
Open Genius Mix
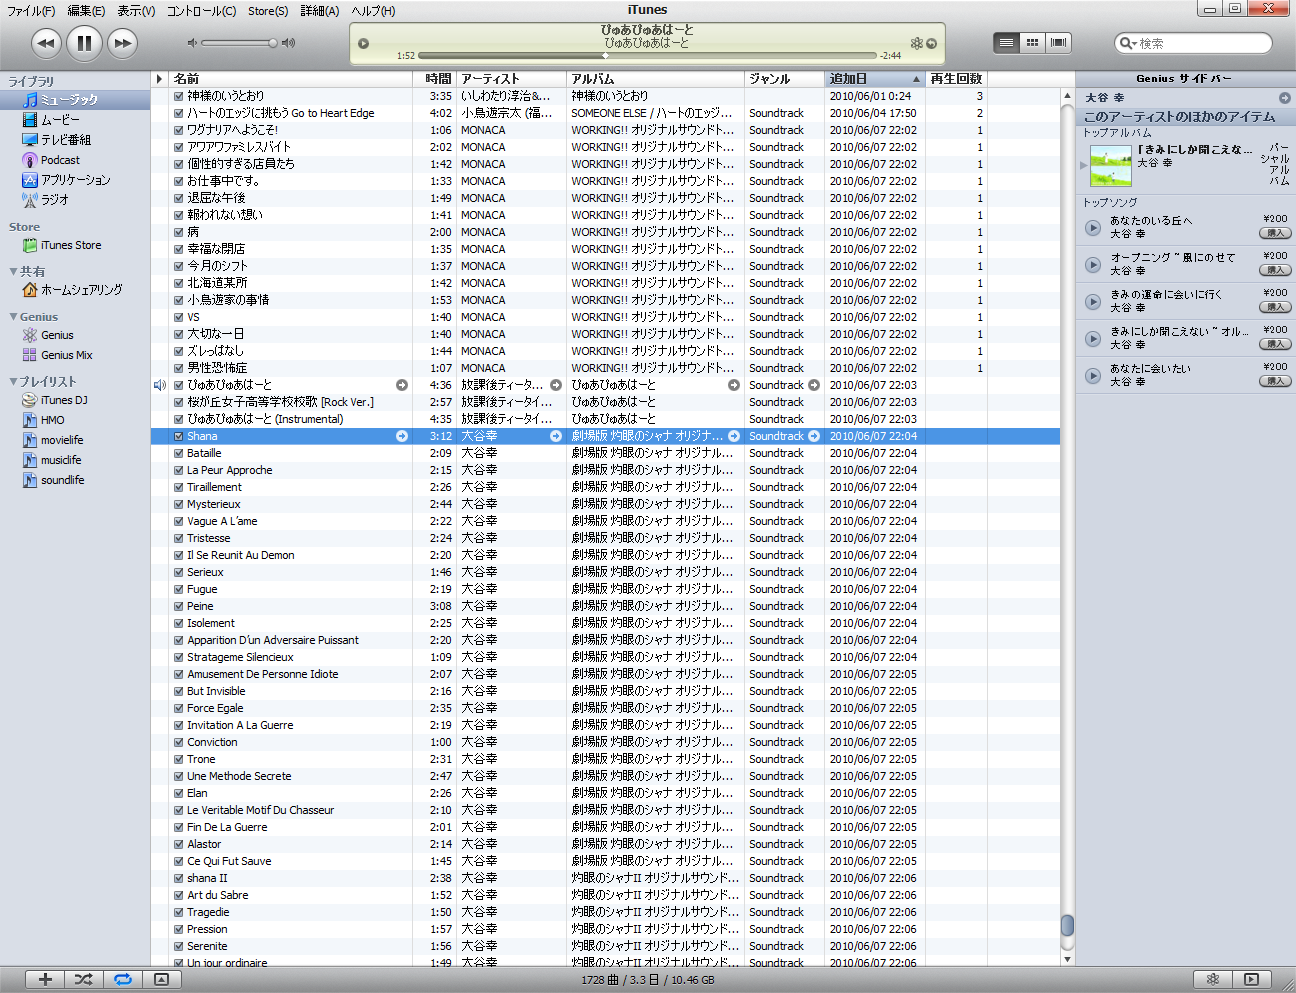tap(58, 355)
